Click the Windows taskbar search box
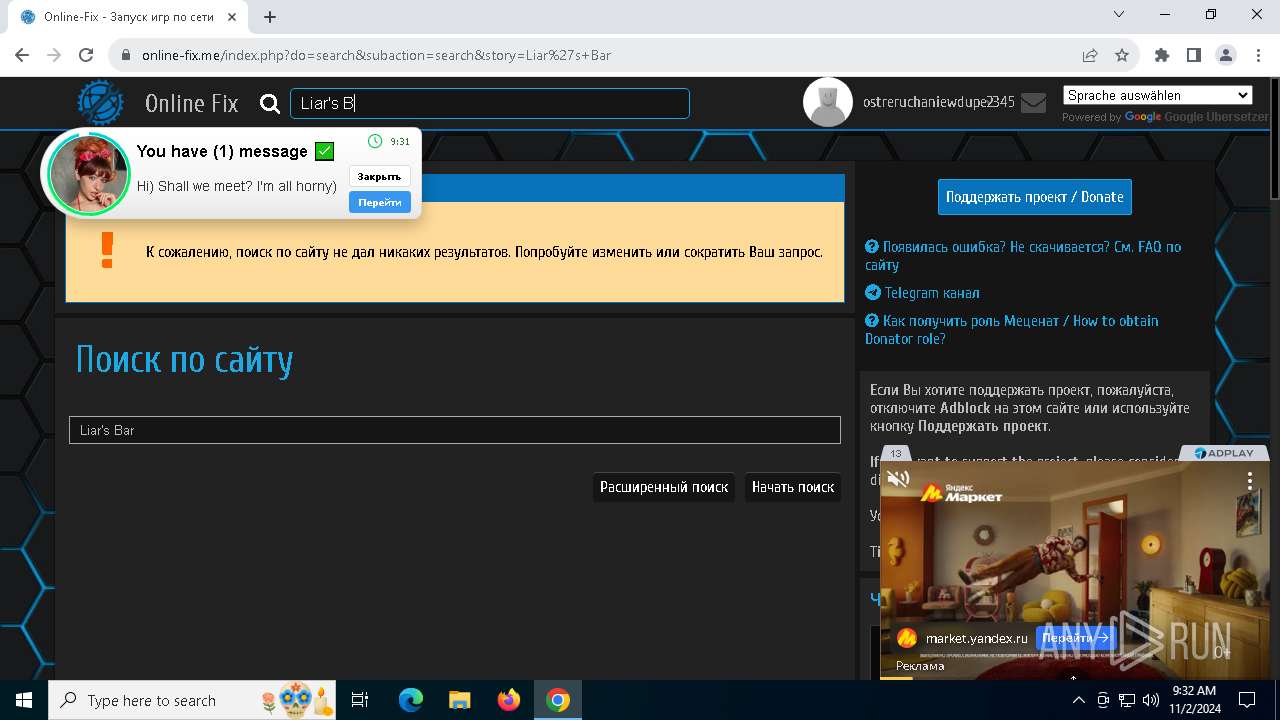 point(192,700)
